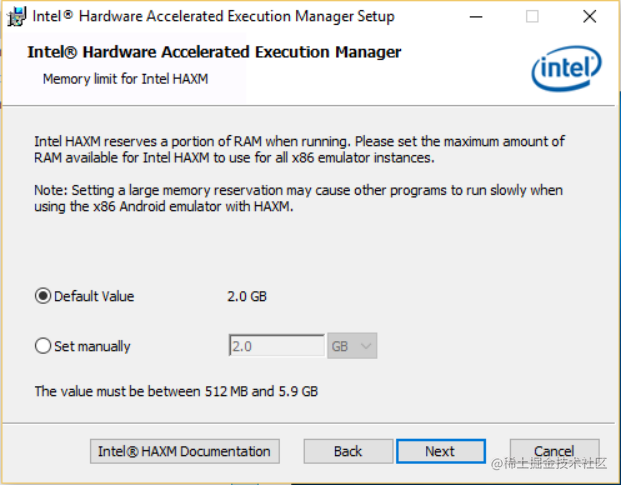Go Back to the previous setup step

[x=348, y=451]
